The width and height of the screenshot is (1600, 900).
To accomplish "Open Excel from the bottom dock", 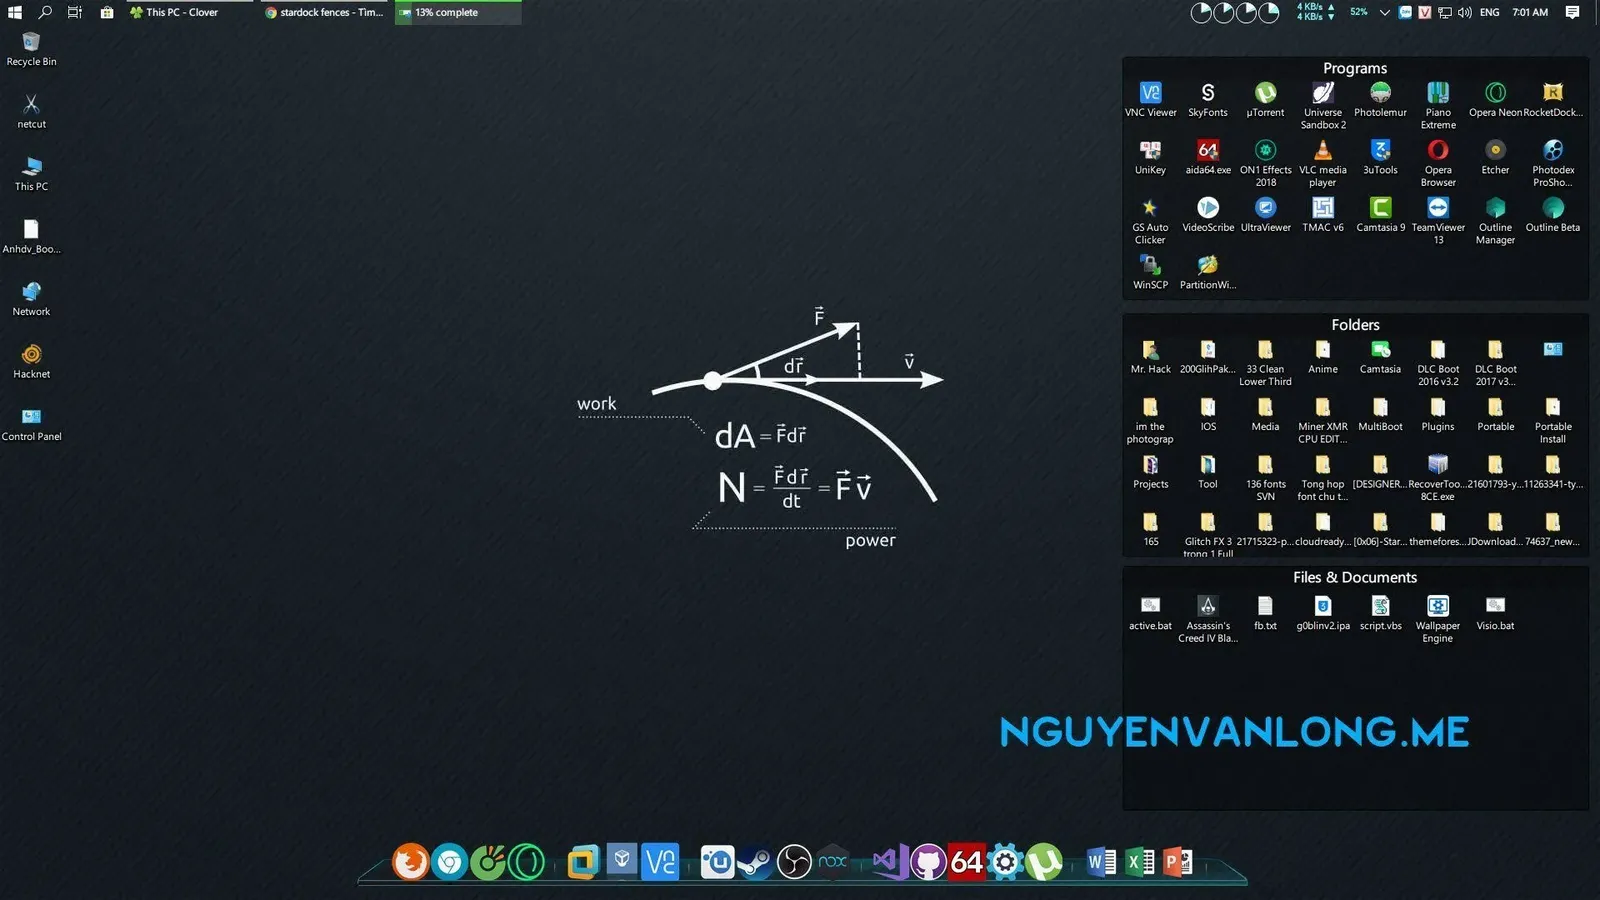I will 1140,862.
